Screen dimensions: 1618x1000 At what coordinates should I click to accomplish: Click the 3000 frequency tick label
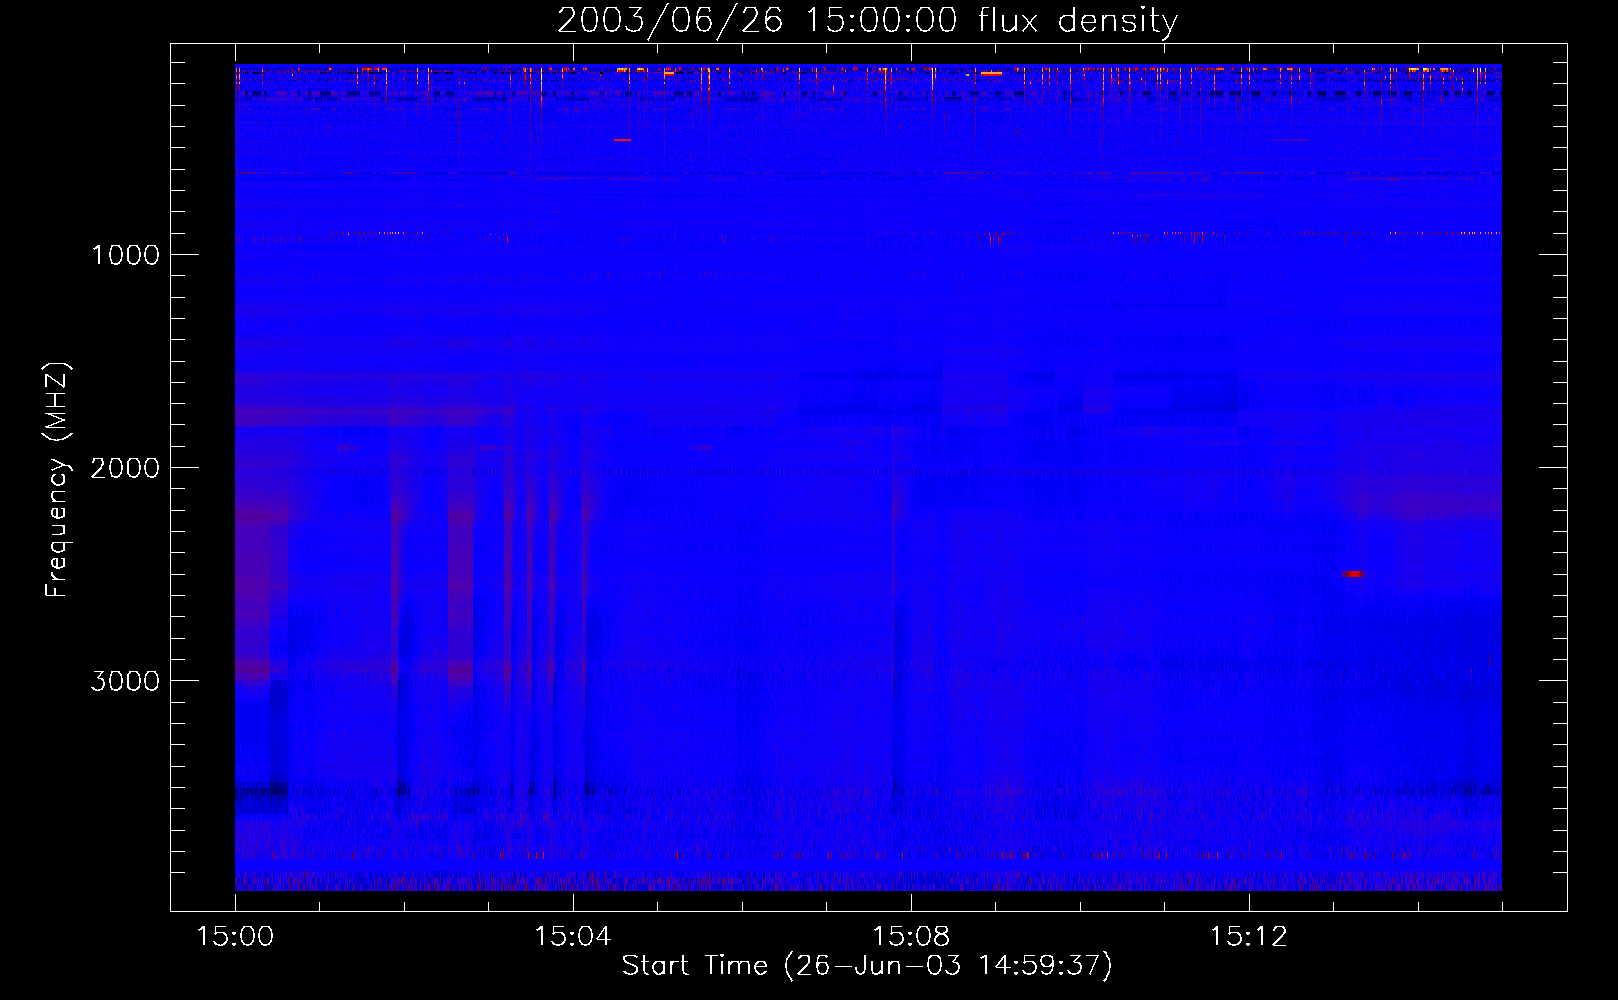[125, 681]
